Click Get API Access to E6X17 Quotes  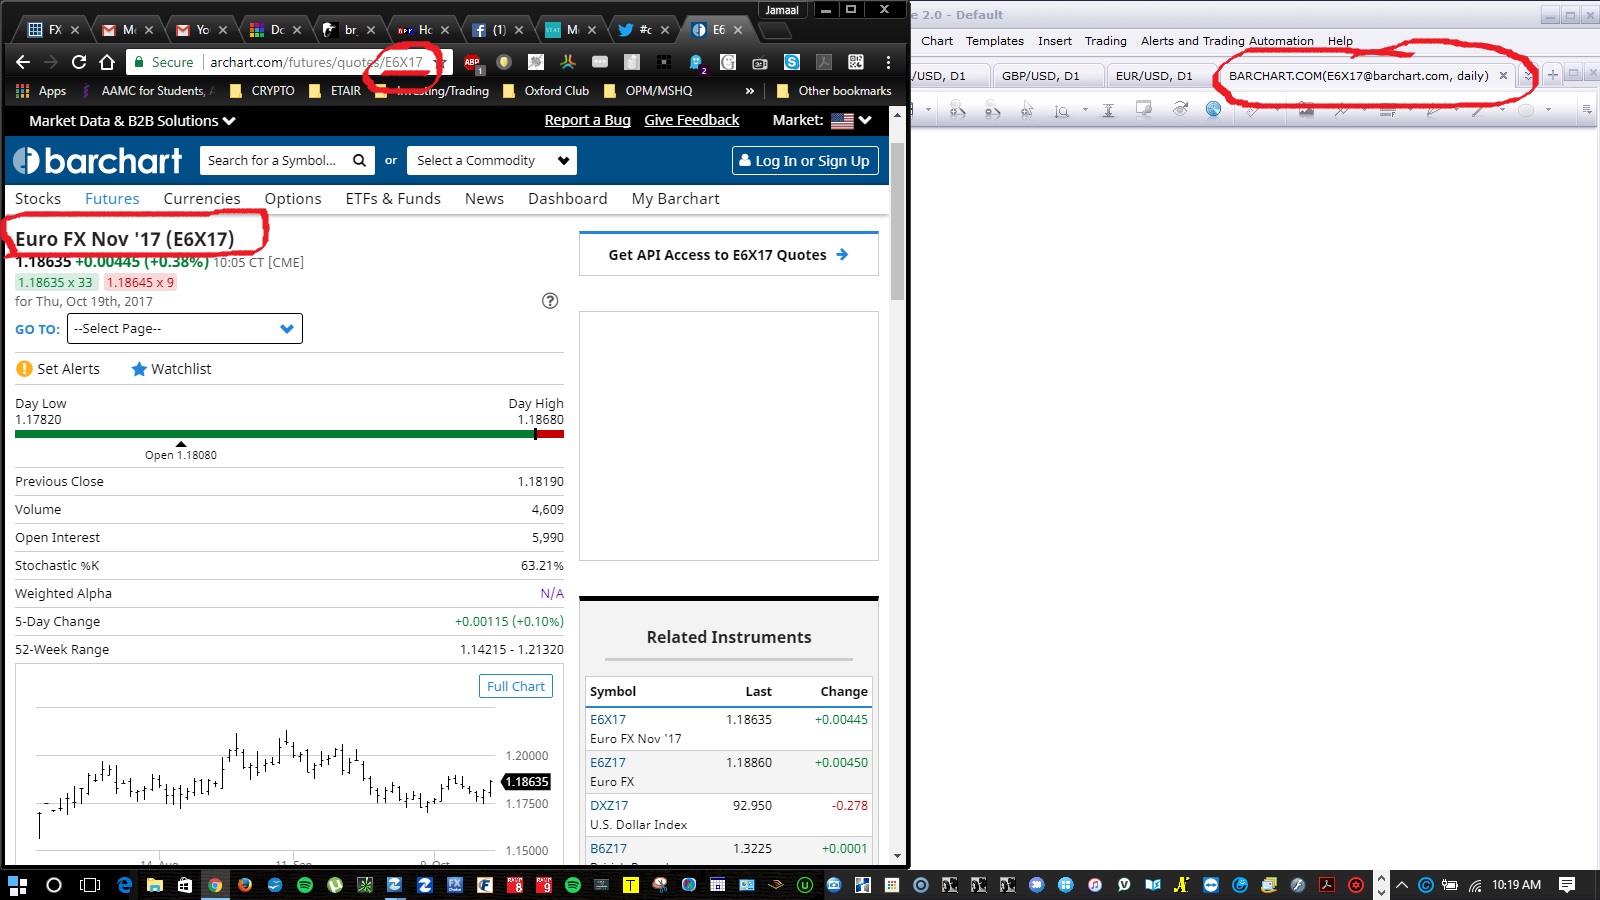[729, 255]
